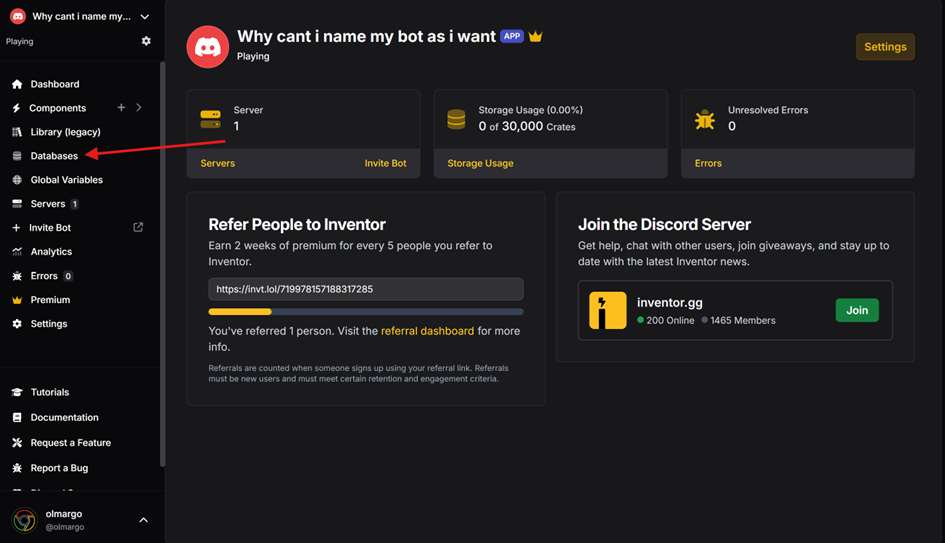This screenshot has height=543, width=945.
Task: Click the Unresolved Errors bug icon
Action: tap(705, 119)
